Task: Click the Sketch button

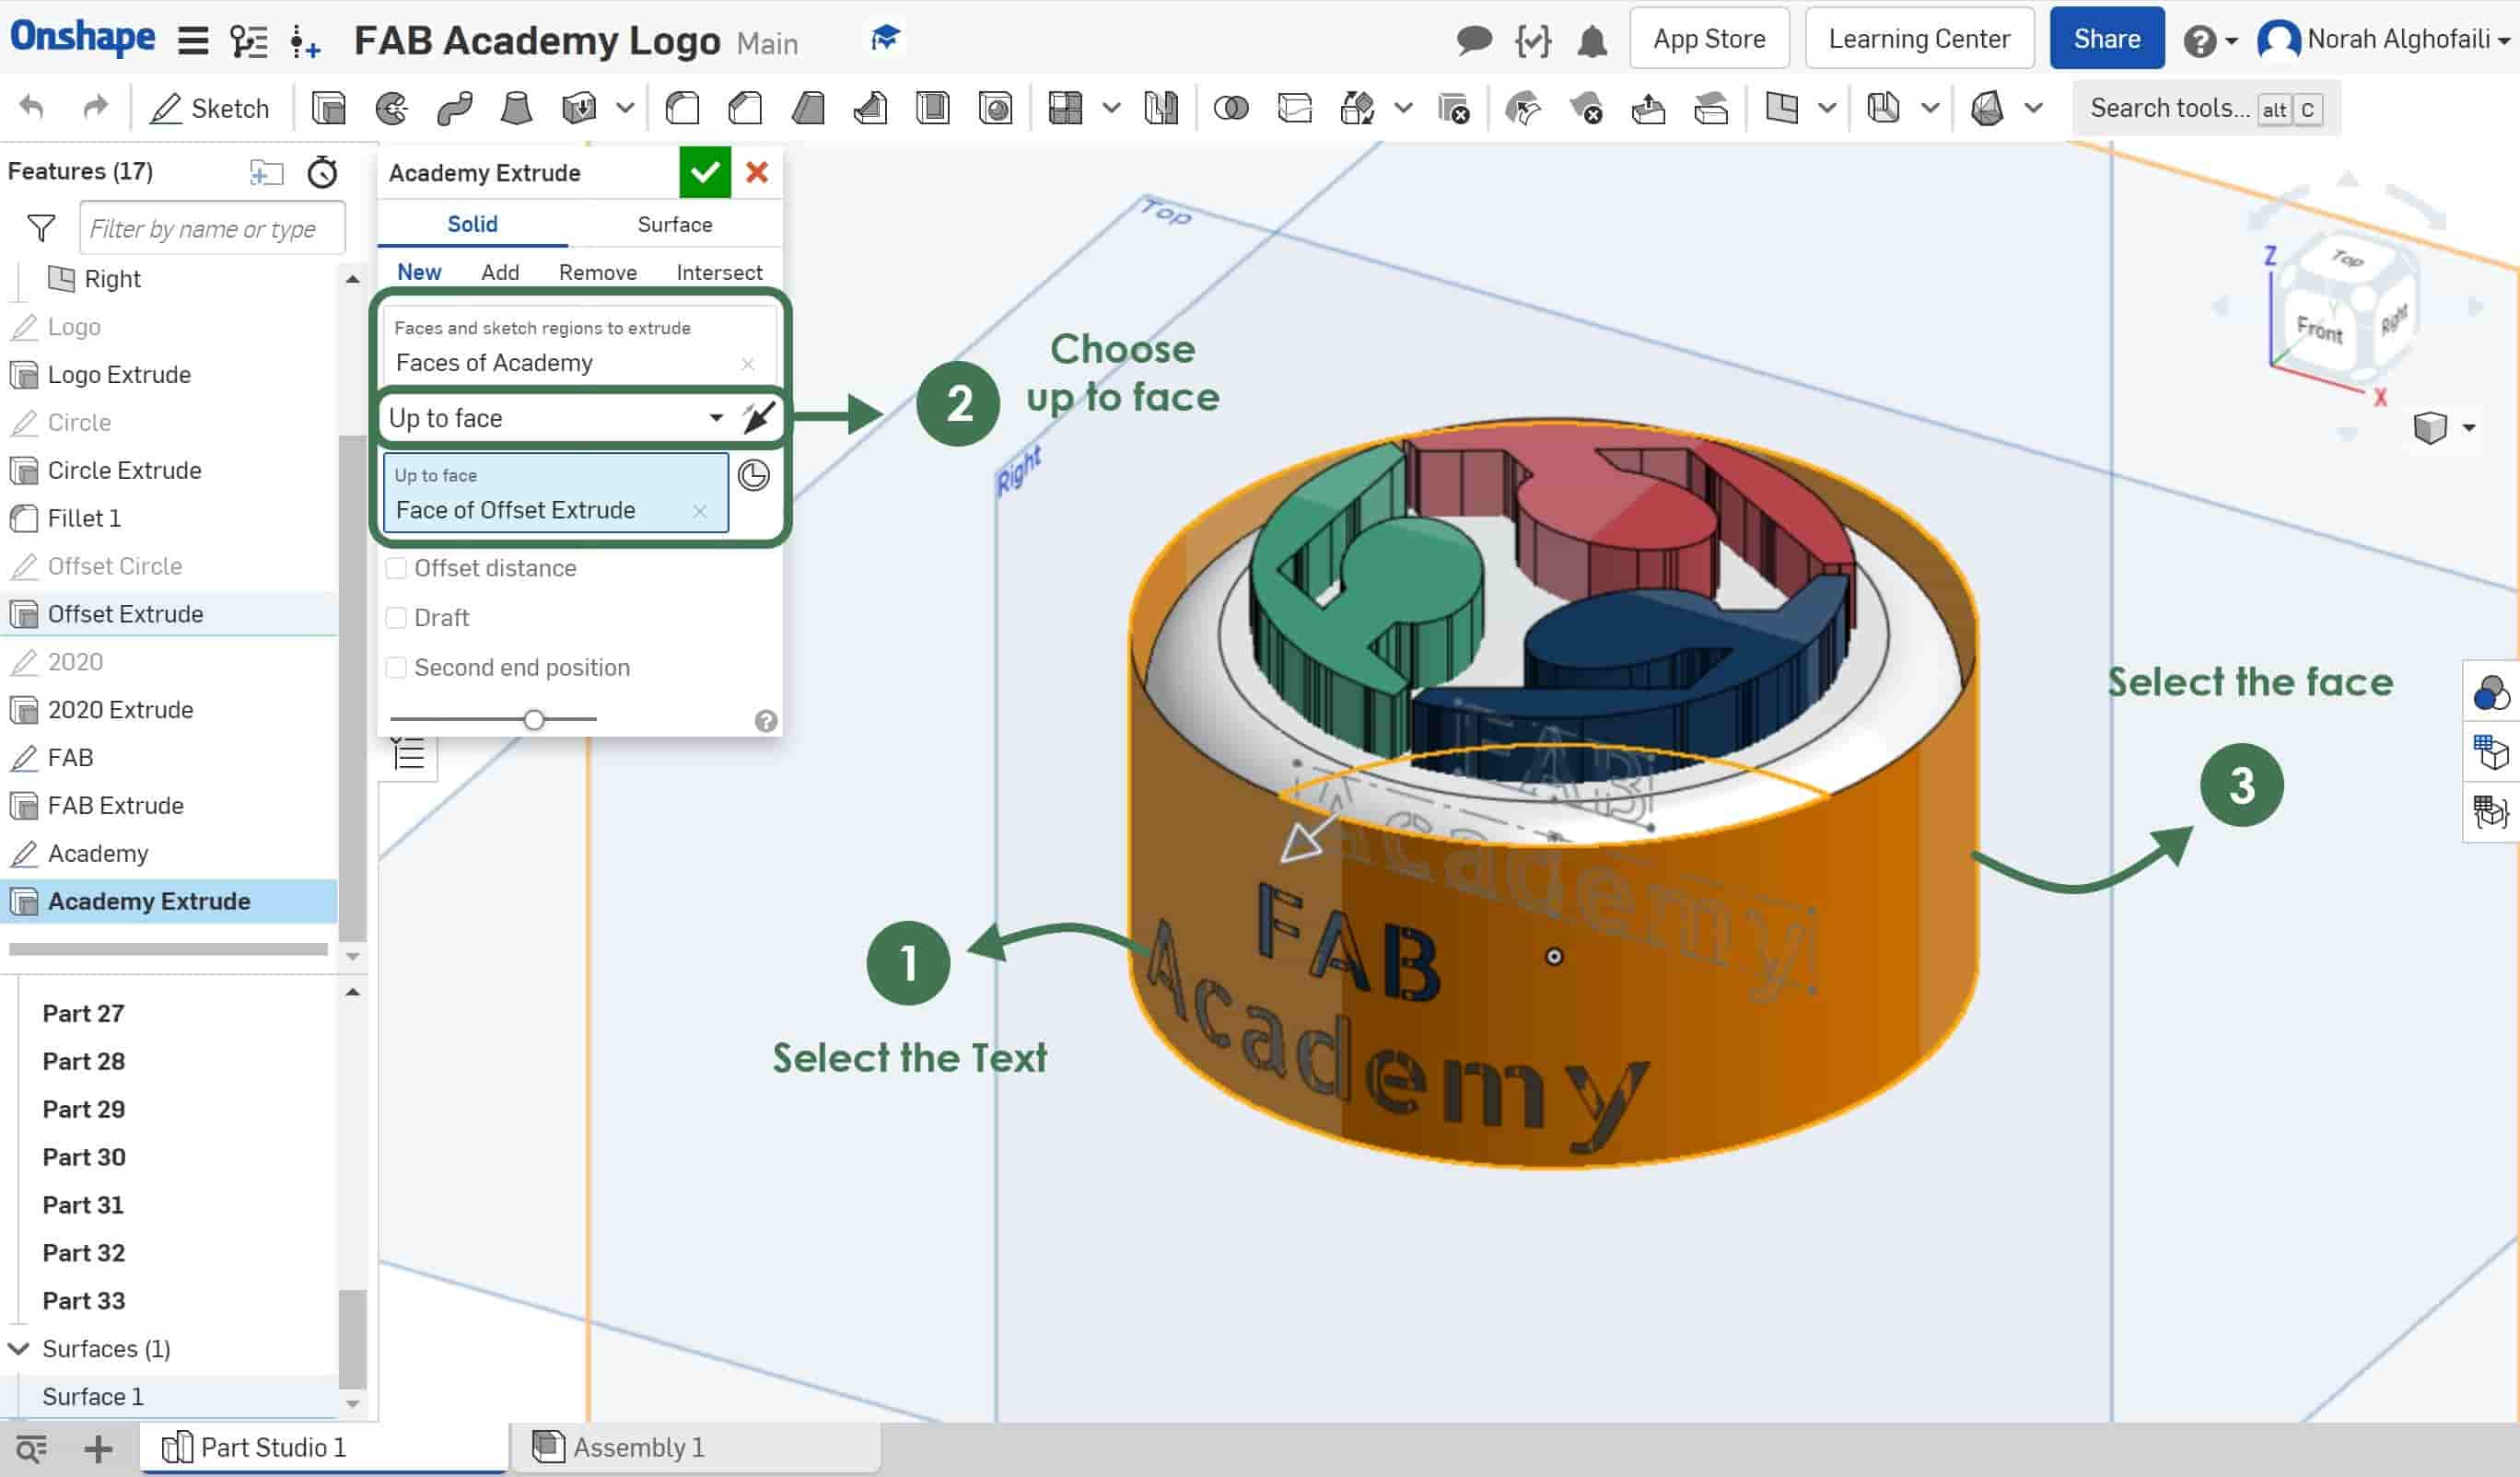Action: pyautogui.click(x=209, y=108)
